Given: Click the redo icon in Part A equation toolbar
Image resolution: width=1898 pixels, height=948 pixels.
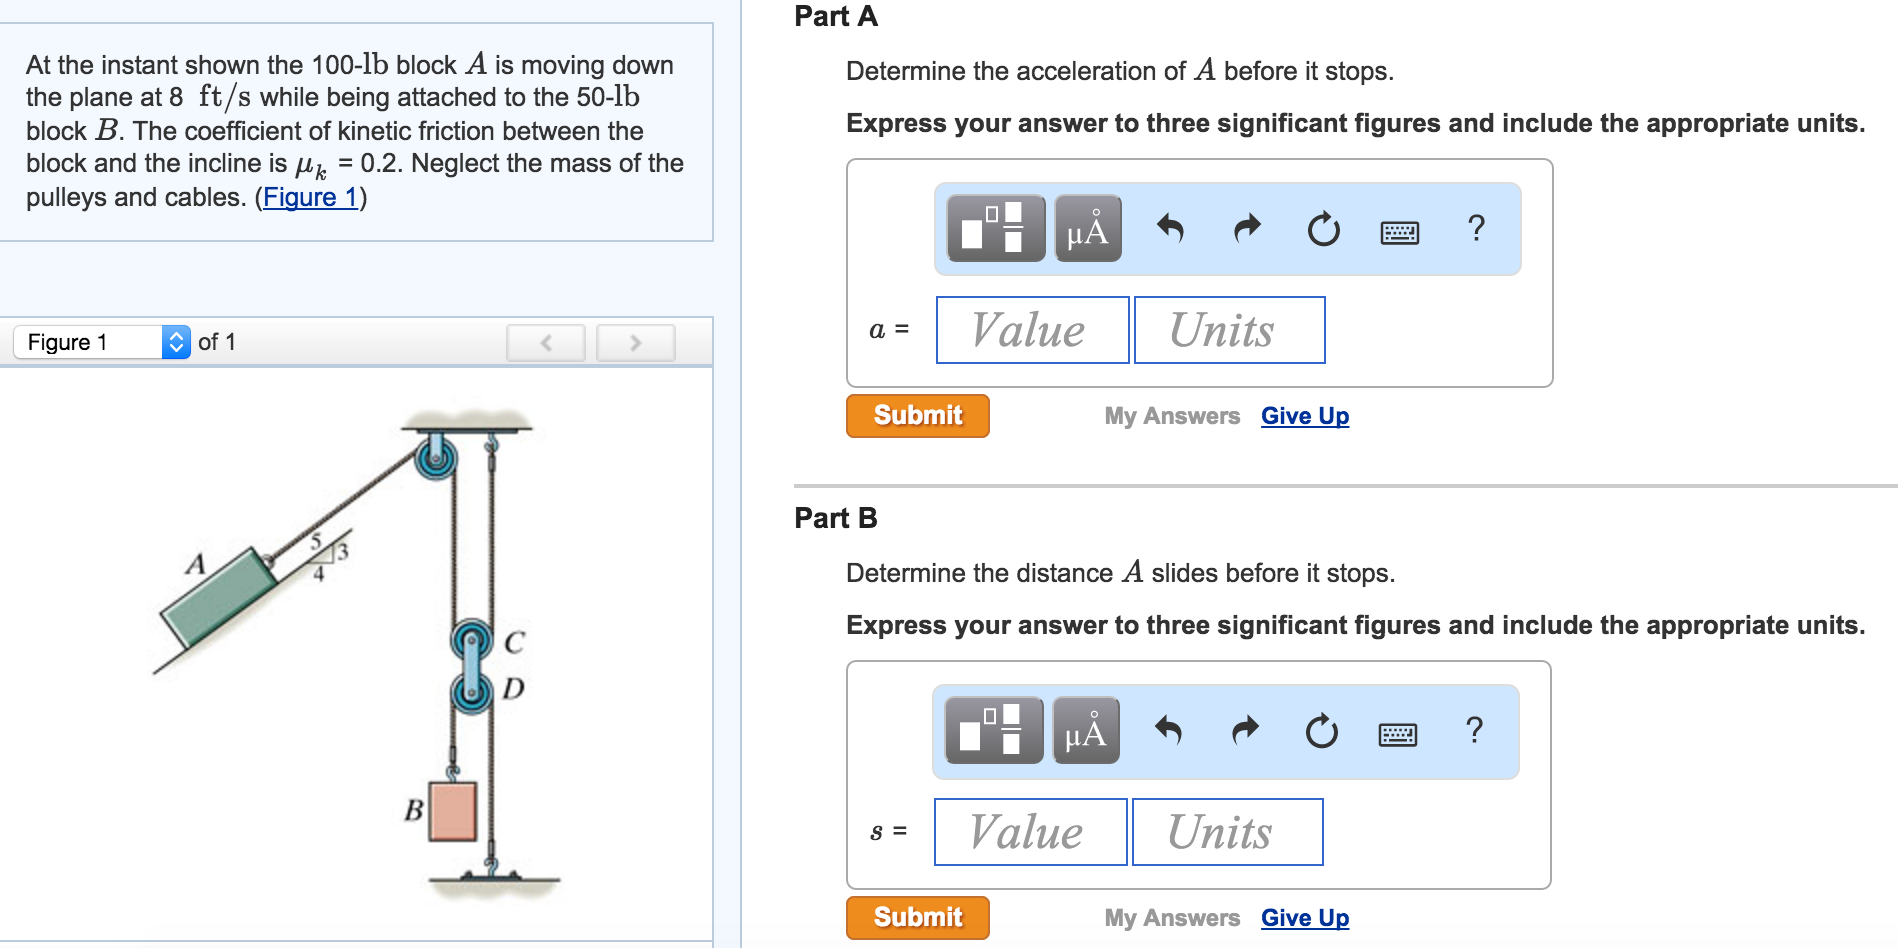Looking at the screenshot, I should click(1245, 228).
